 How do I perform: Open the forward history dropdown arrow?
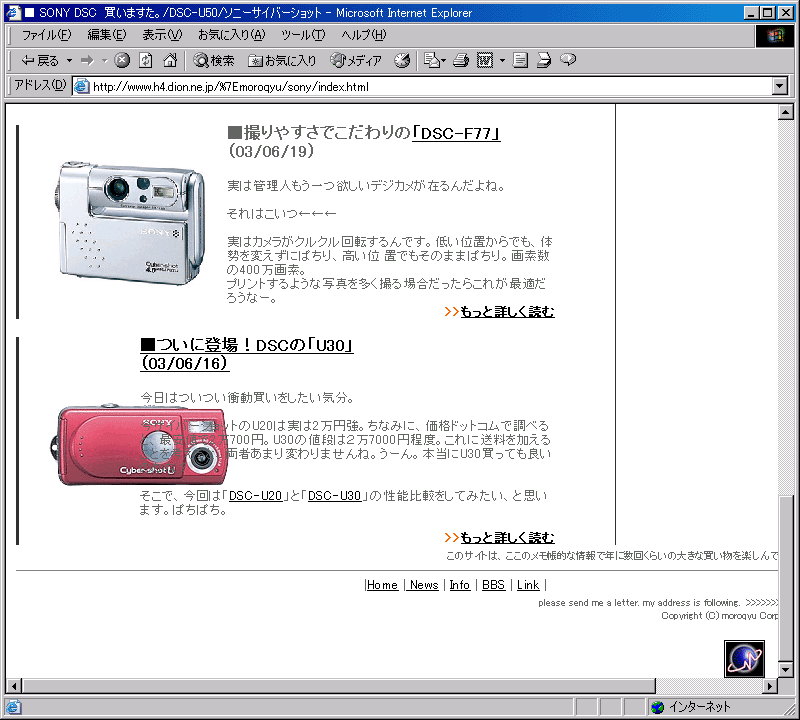[105, 61]
